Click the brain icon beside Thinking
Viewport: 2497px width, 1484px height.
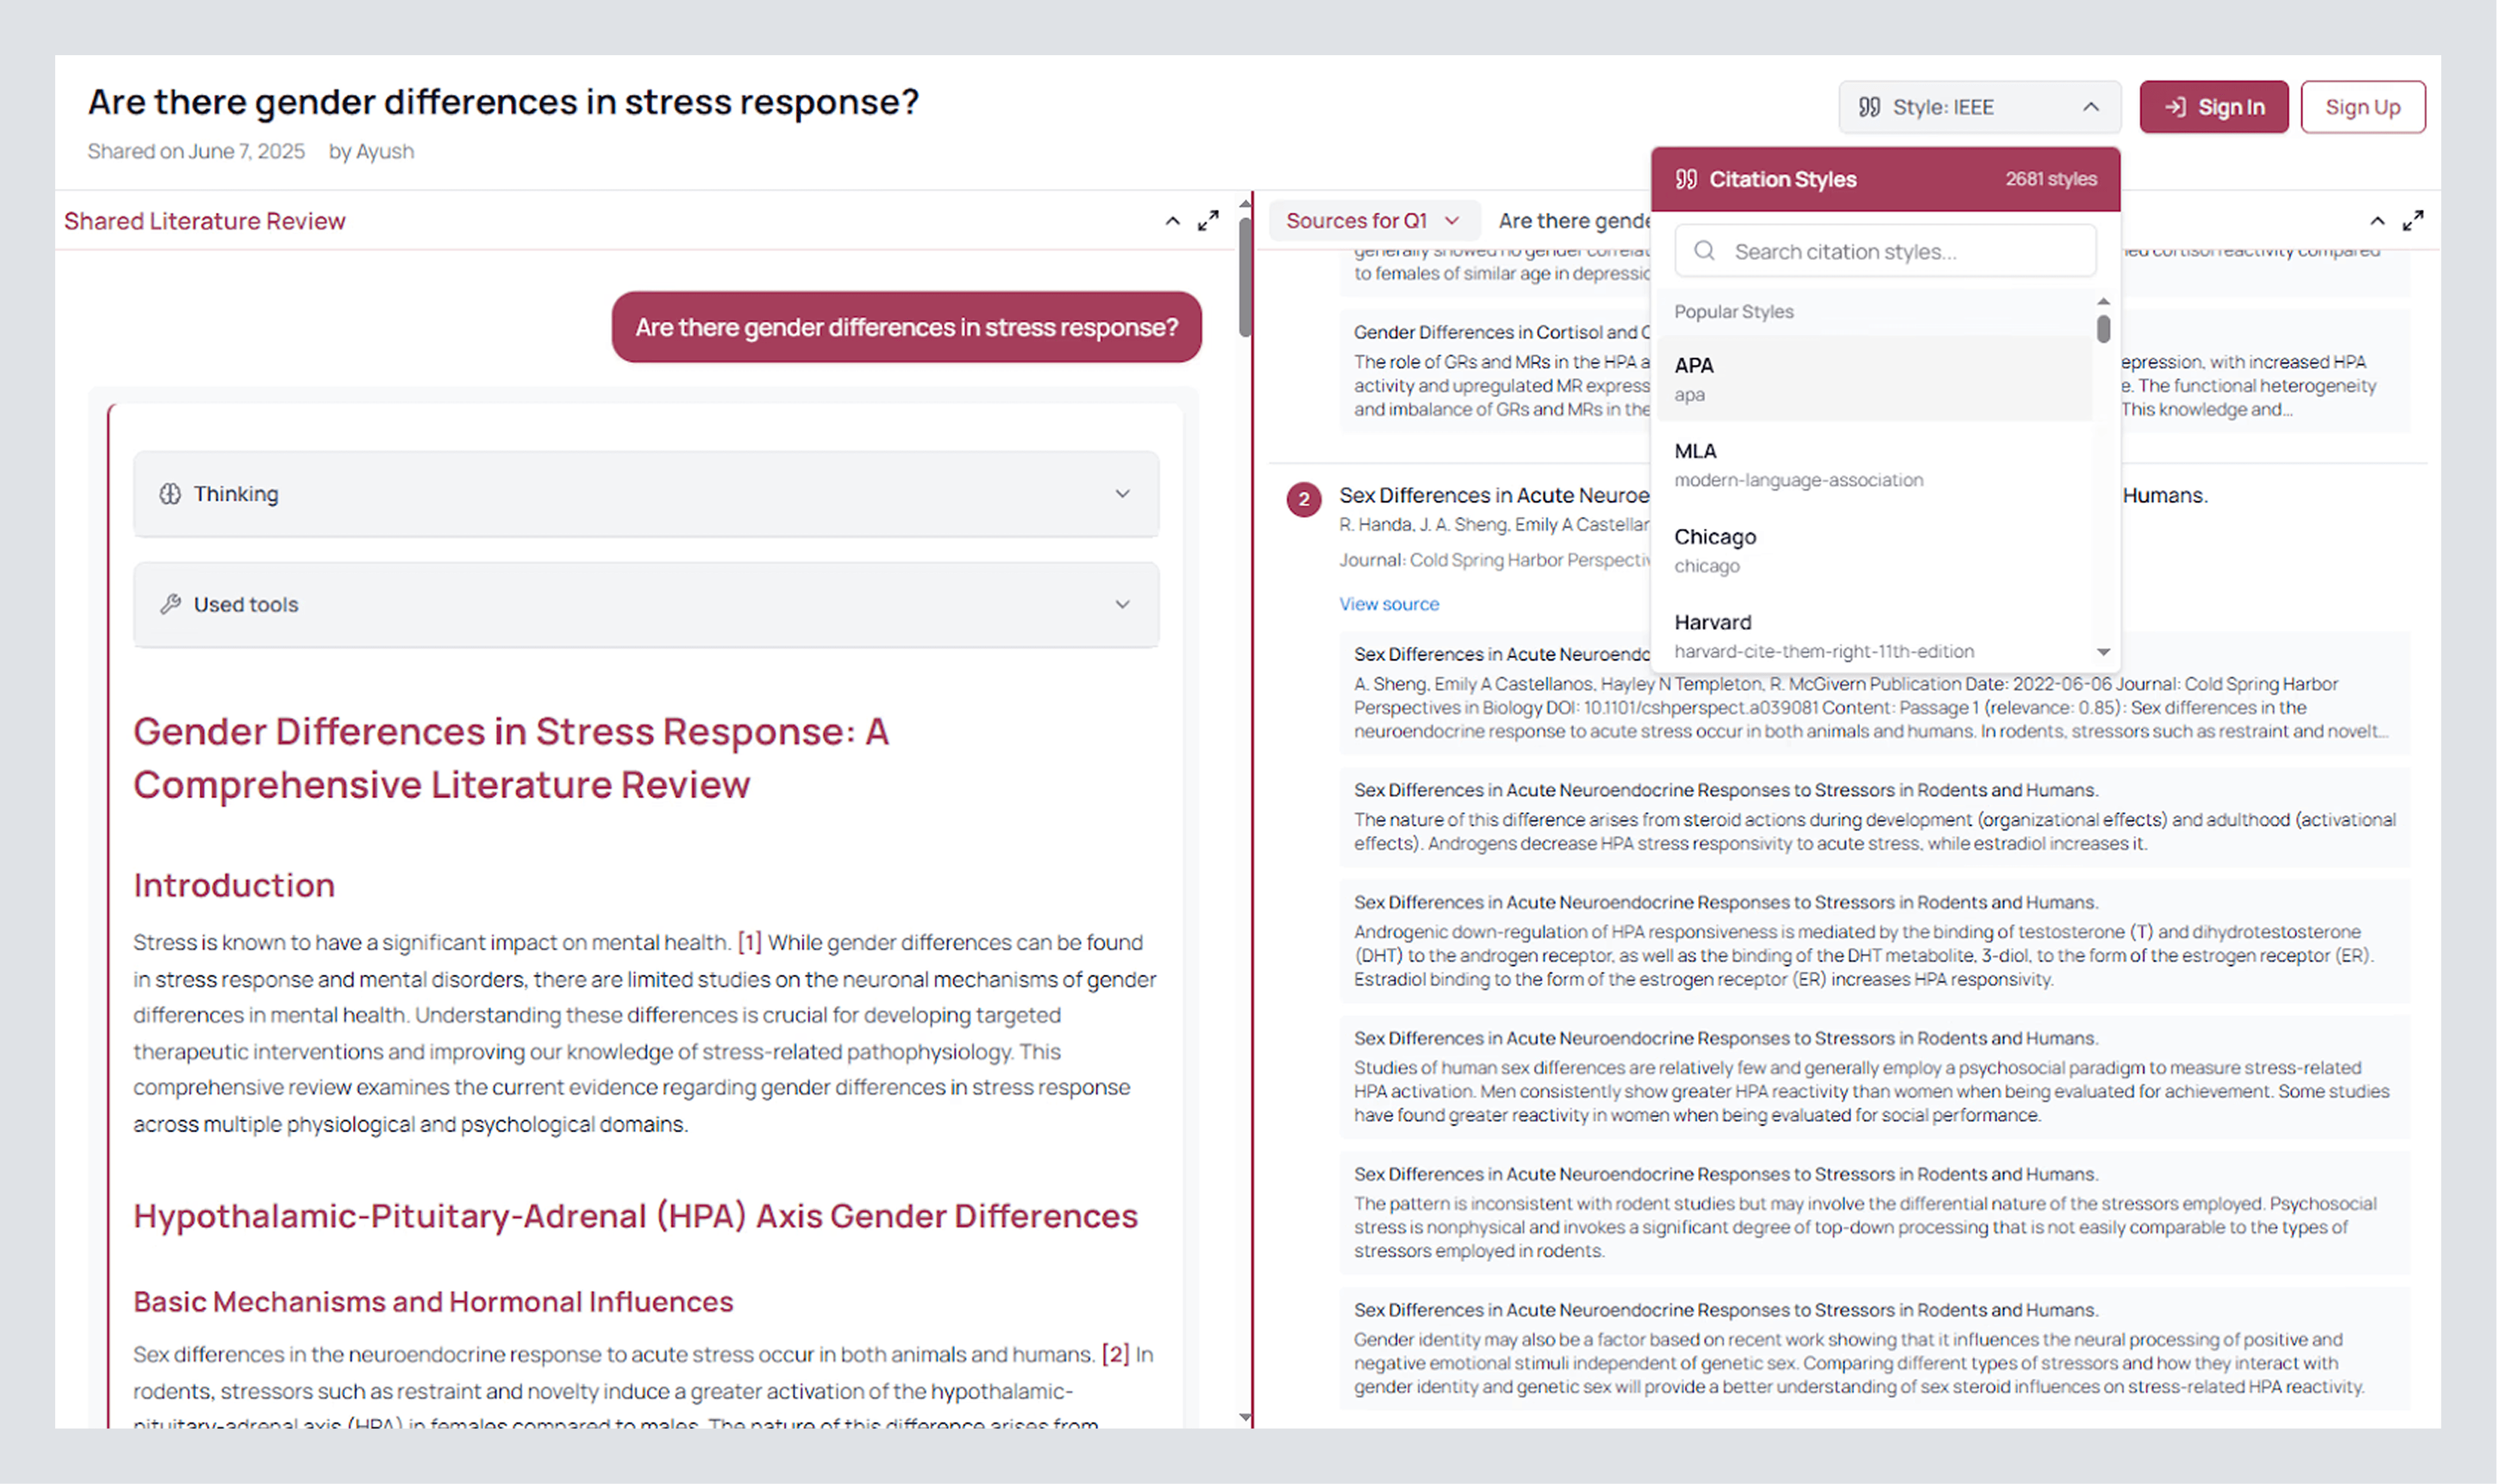(170, 494)
